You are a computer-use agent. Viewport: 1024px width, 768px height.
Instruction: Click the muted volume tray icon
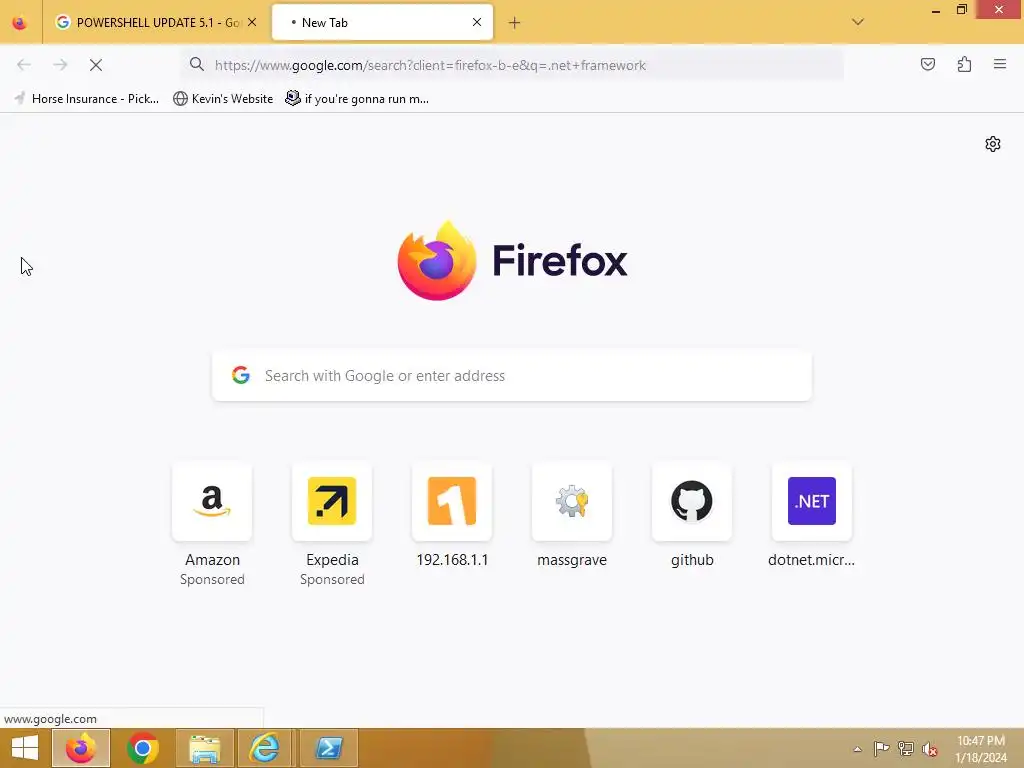tap(930, 748)
